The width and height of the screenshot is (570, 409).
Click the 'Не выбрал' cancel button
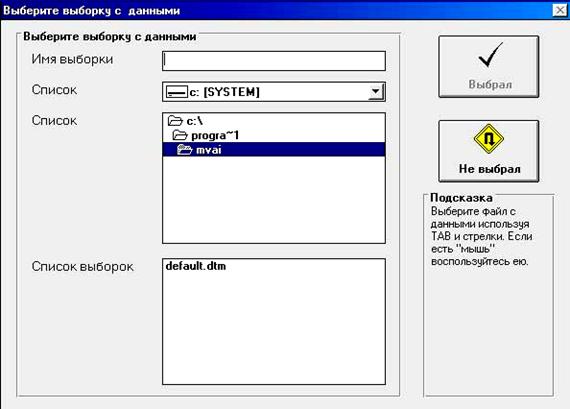489,151
